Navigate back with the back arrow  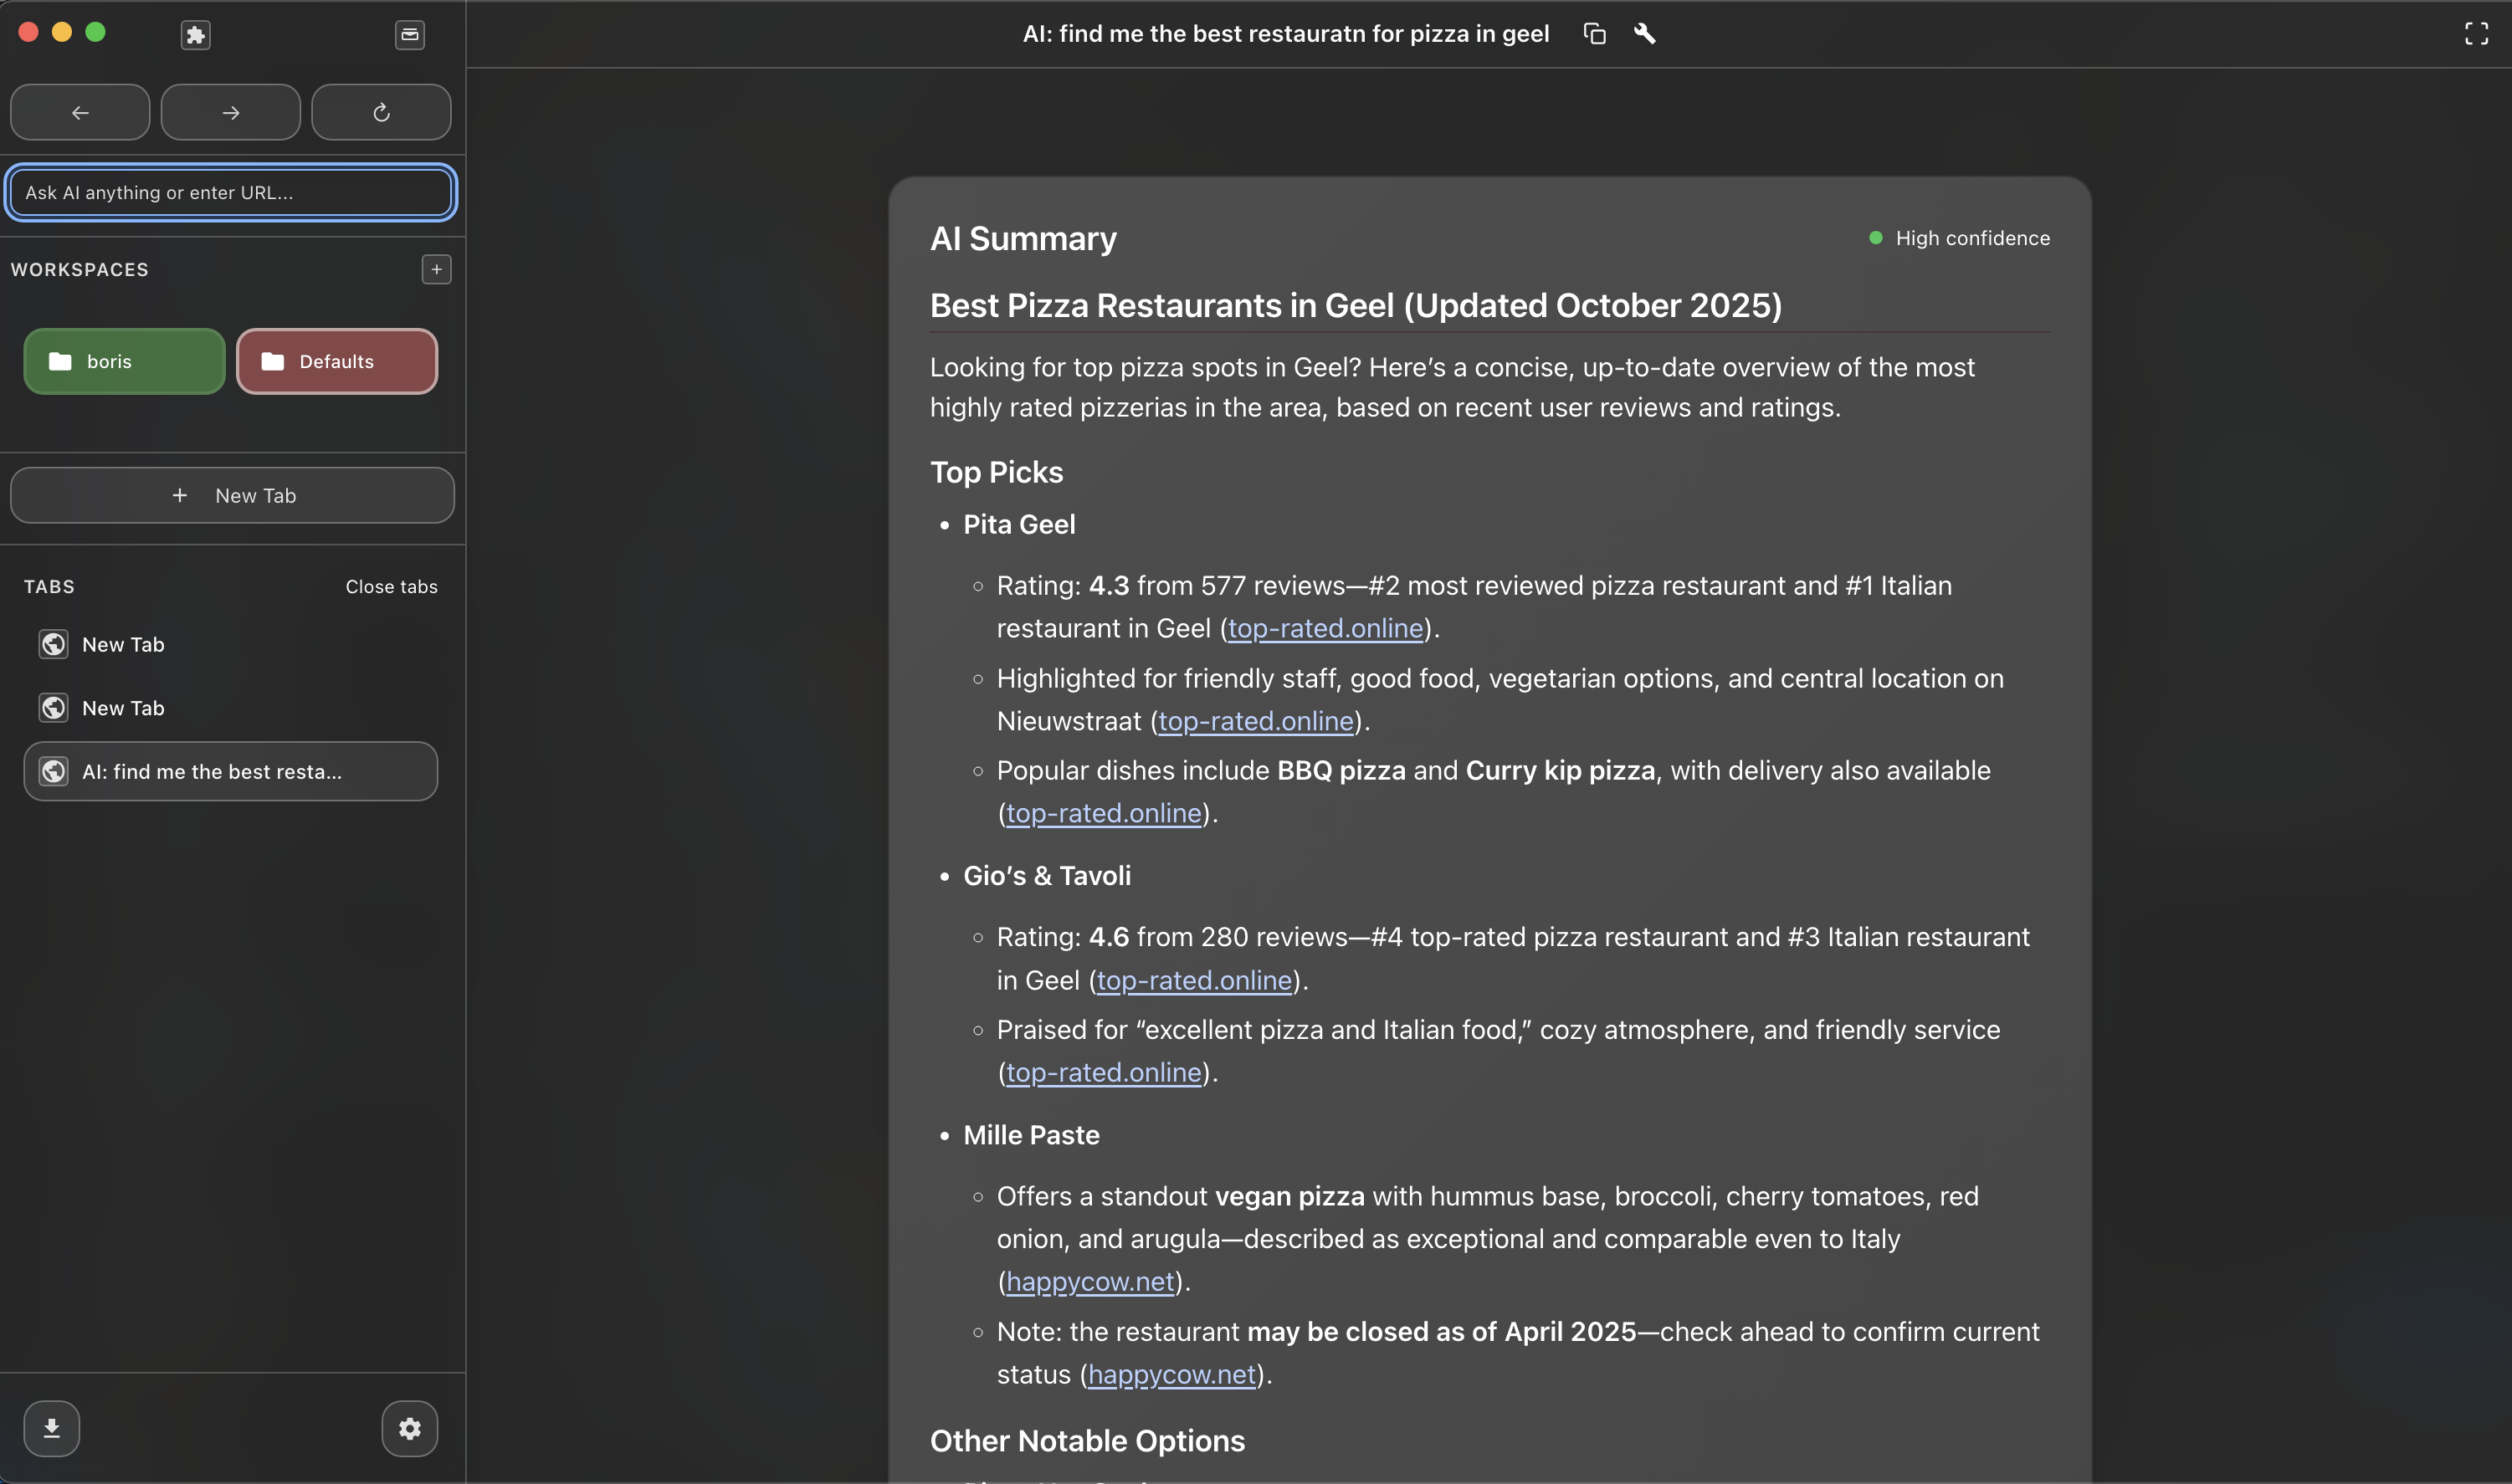(x=79, y=111)
